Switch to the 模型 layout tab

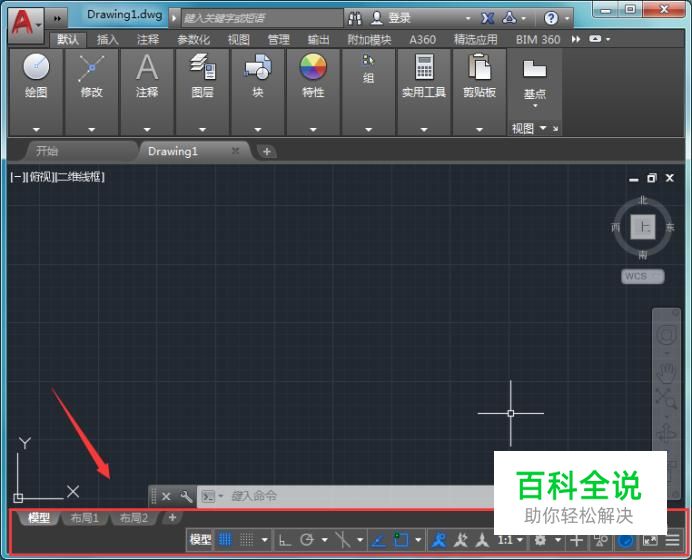point(39,518)
